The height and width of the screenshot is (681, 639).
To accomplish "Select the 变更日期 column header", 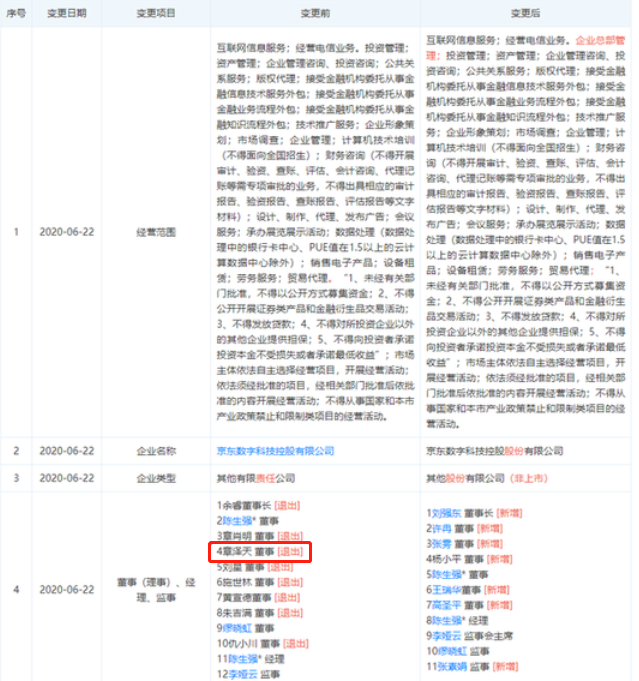I will coord(66,13).
